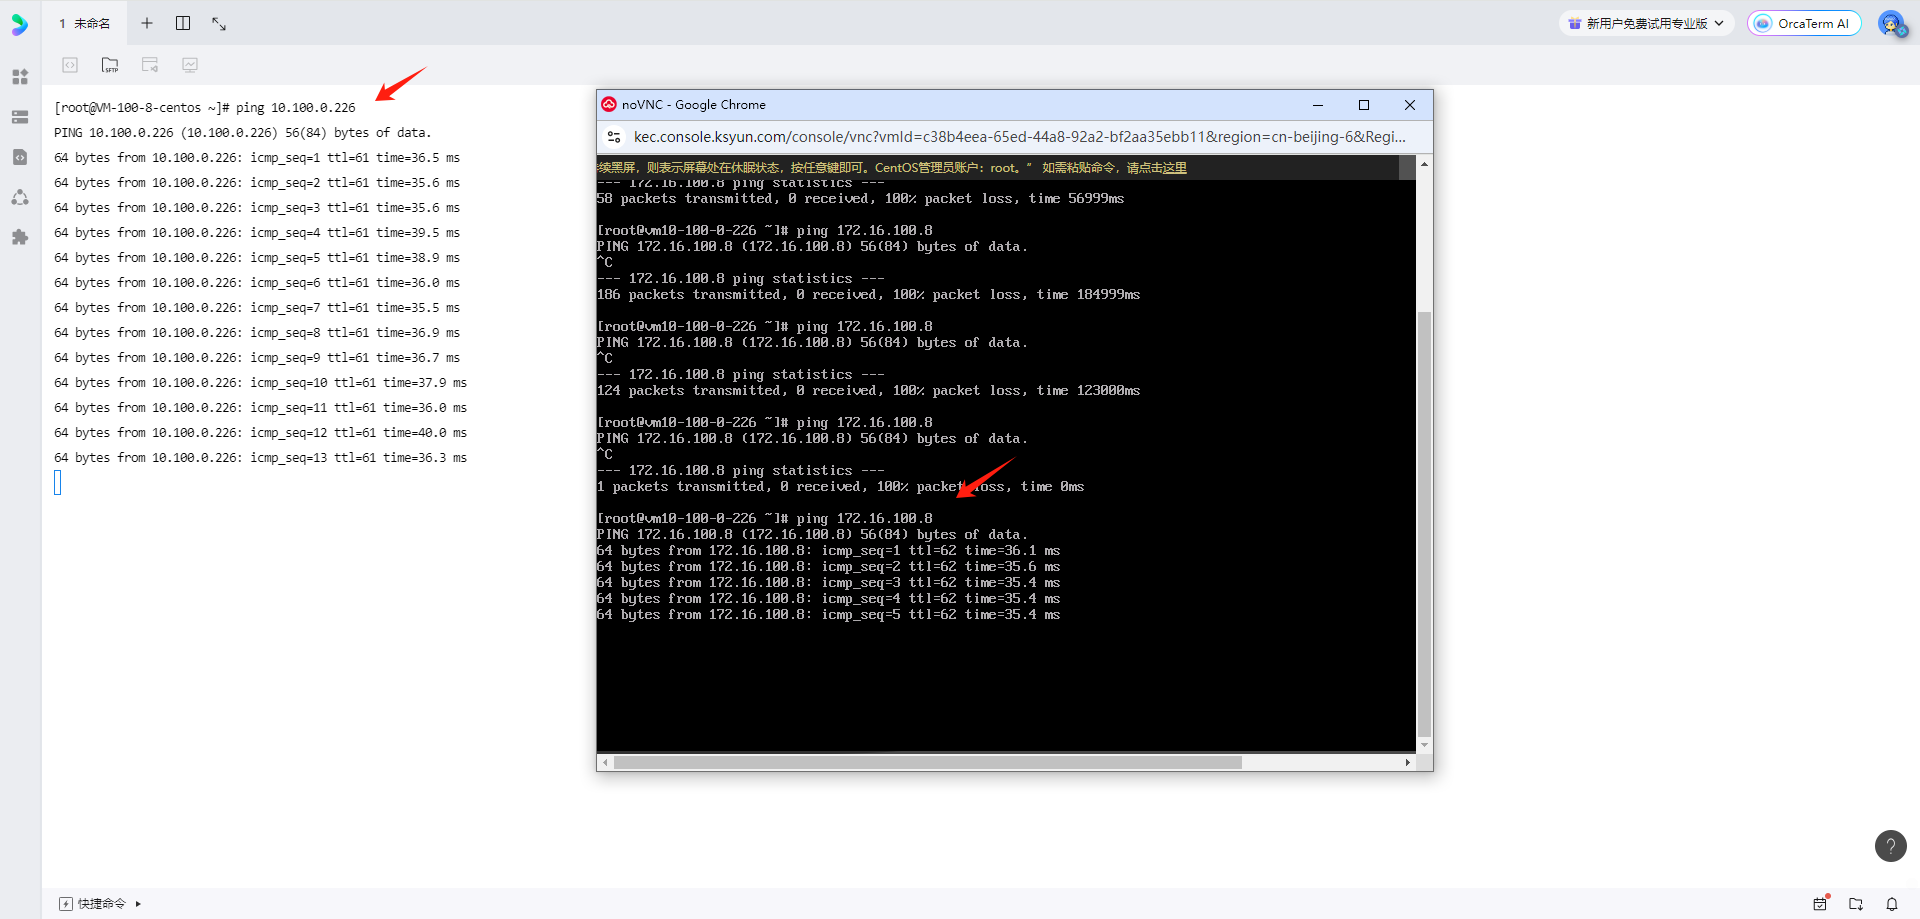Viewport: 1920px width, 919px height.
Task: Click the 'PING 10.100.0.226' header line
Action: click(x=243, y=133)
